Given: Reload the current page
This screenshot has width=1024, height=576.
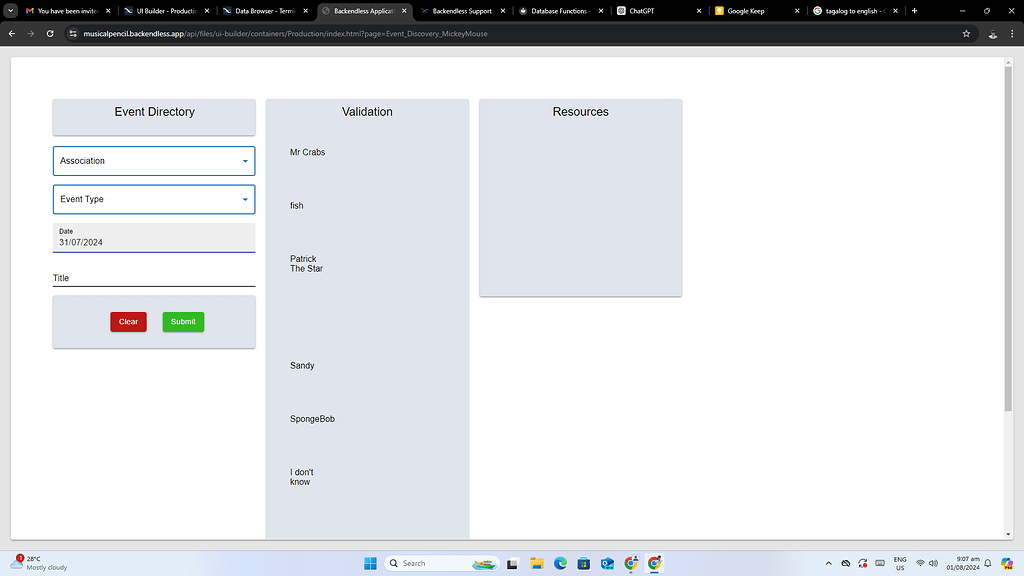Looking at the screenshot, I should 50,34.
